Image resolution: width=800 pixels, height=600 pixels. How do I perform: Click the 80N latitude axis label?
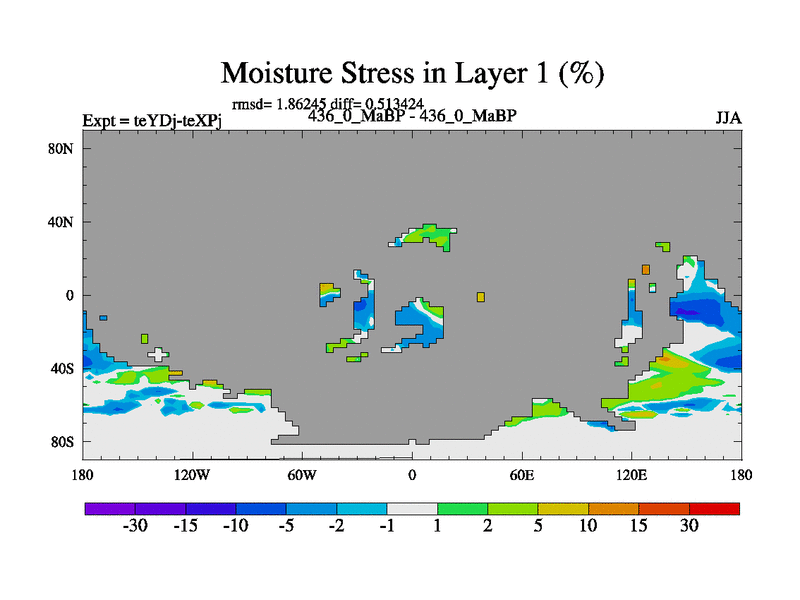tap(65, 148)
